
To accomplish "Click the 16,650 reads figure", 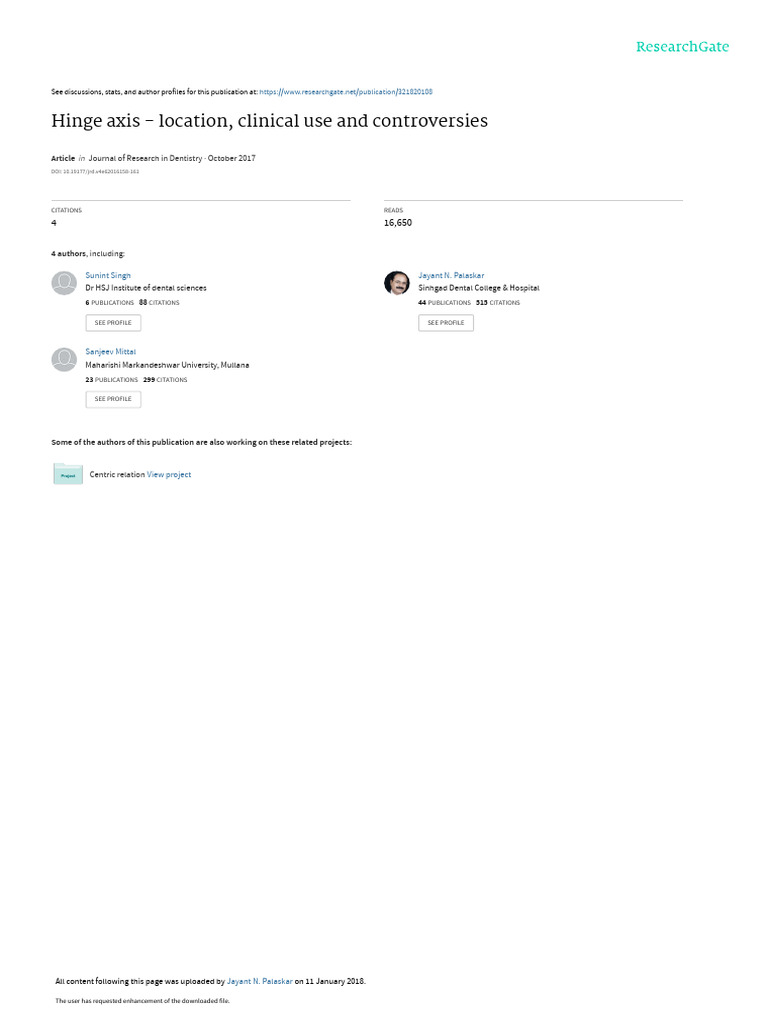I will (x=398, y=223).
